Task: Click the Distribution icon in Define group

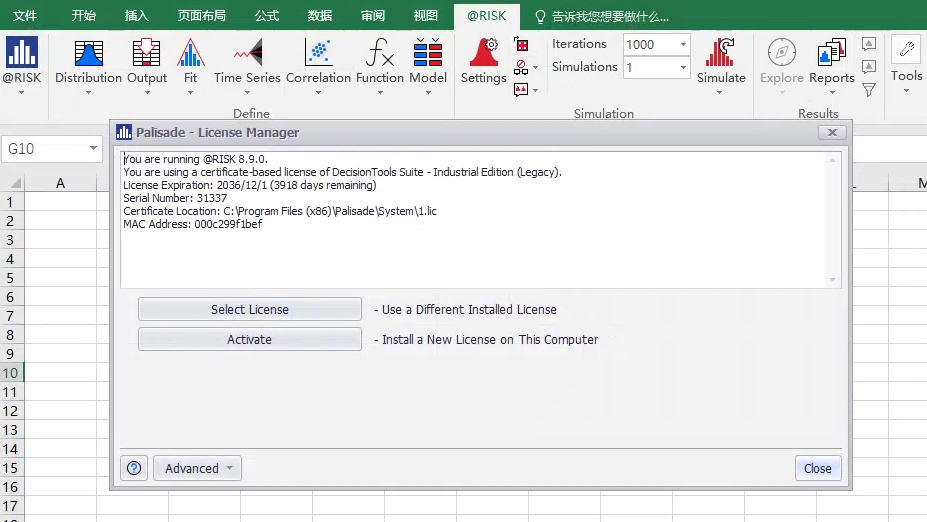Action: pyautogui.click(x=89, y=53)
